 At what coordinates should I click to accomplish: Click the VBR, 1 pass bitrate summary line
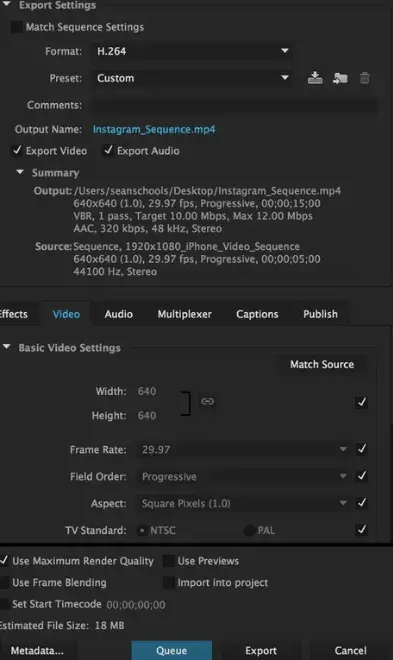pos(193,216)
